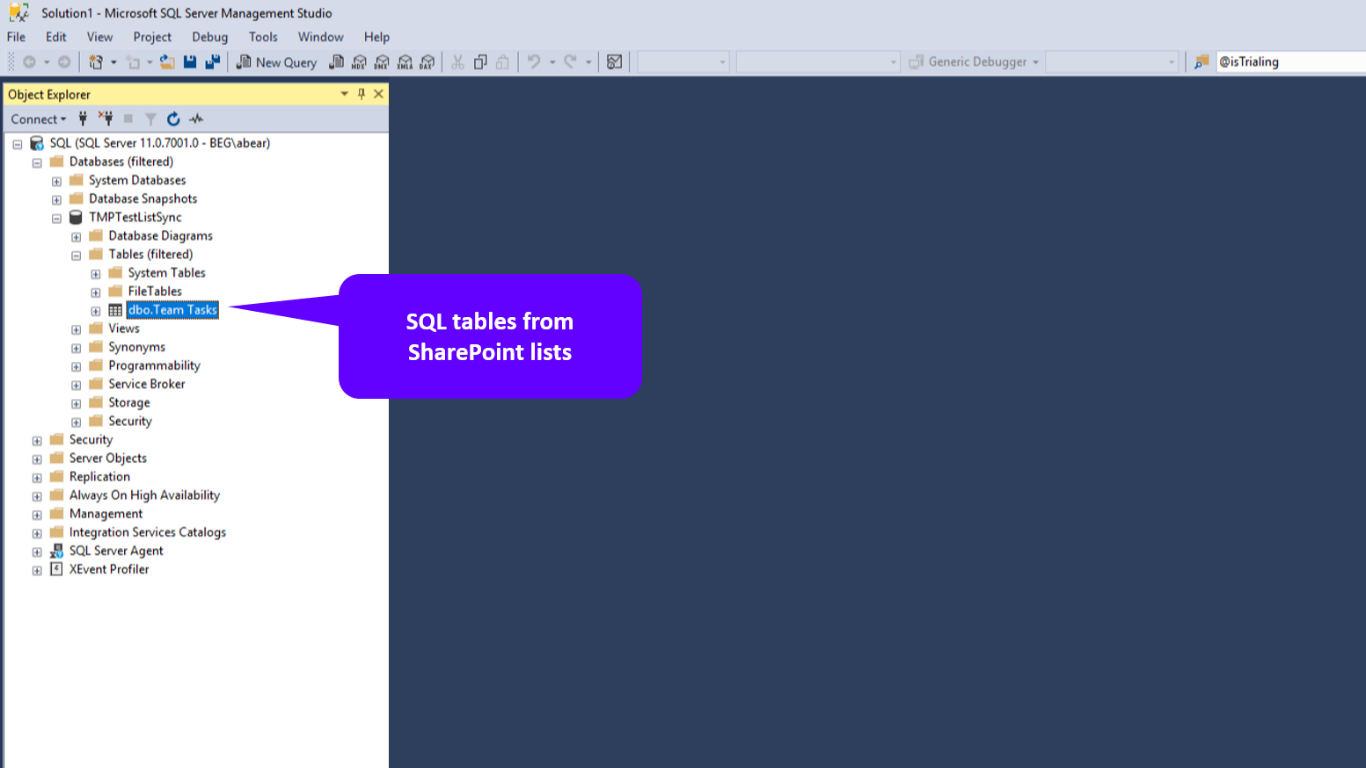1366x768 pixels.
Task: Click the find box containing @isTrialing
Action: click(1291, 62)
